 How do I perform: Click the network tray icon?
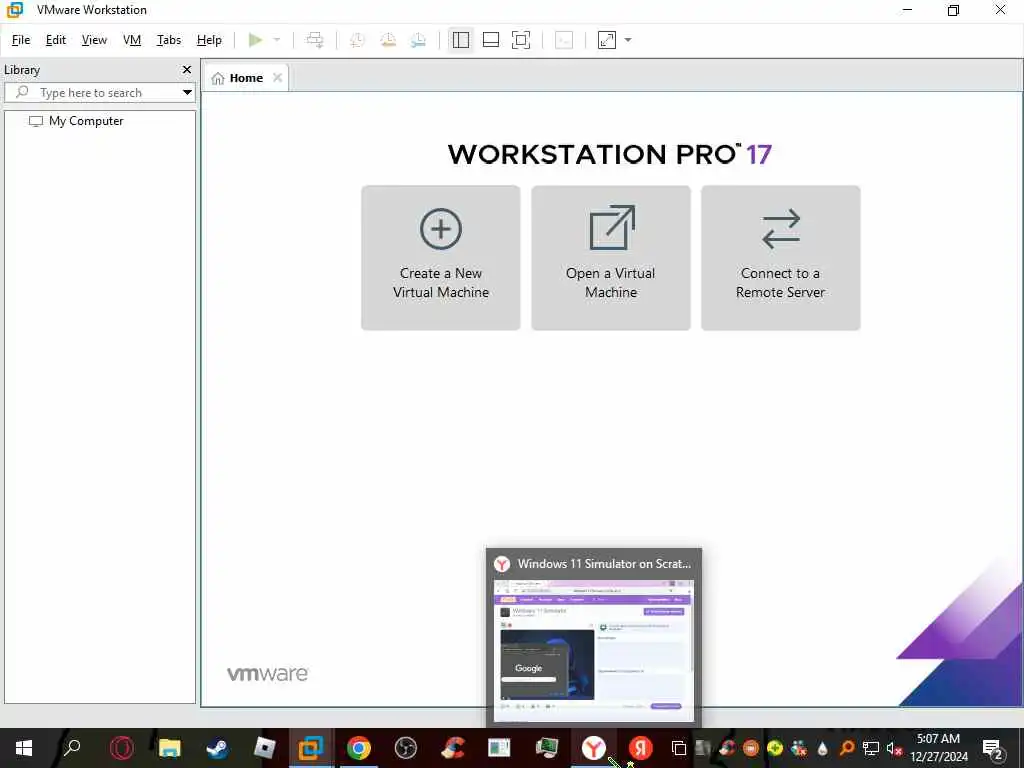(x=871, y=748)
